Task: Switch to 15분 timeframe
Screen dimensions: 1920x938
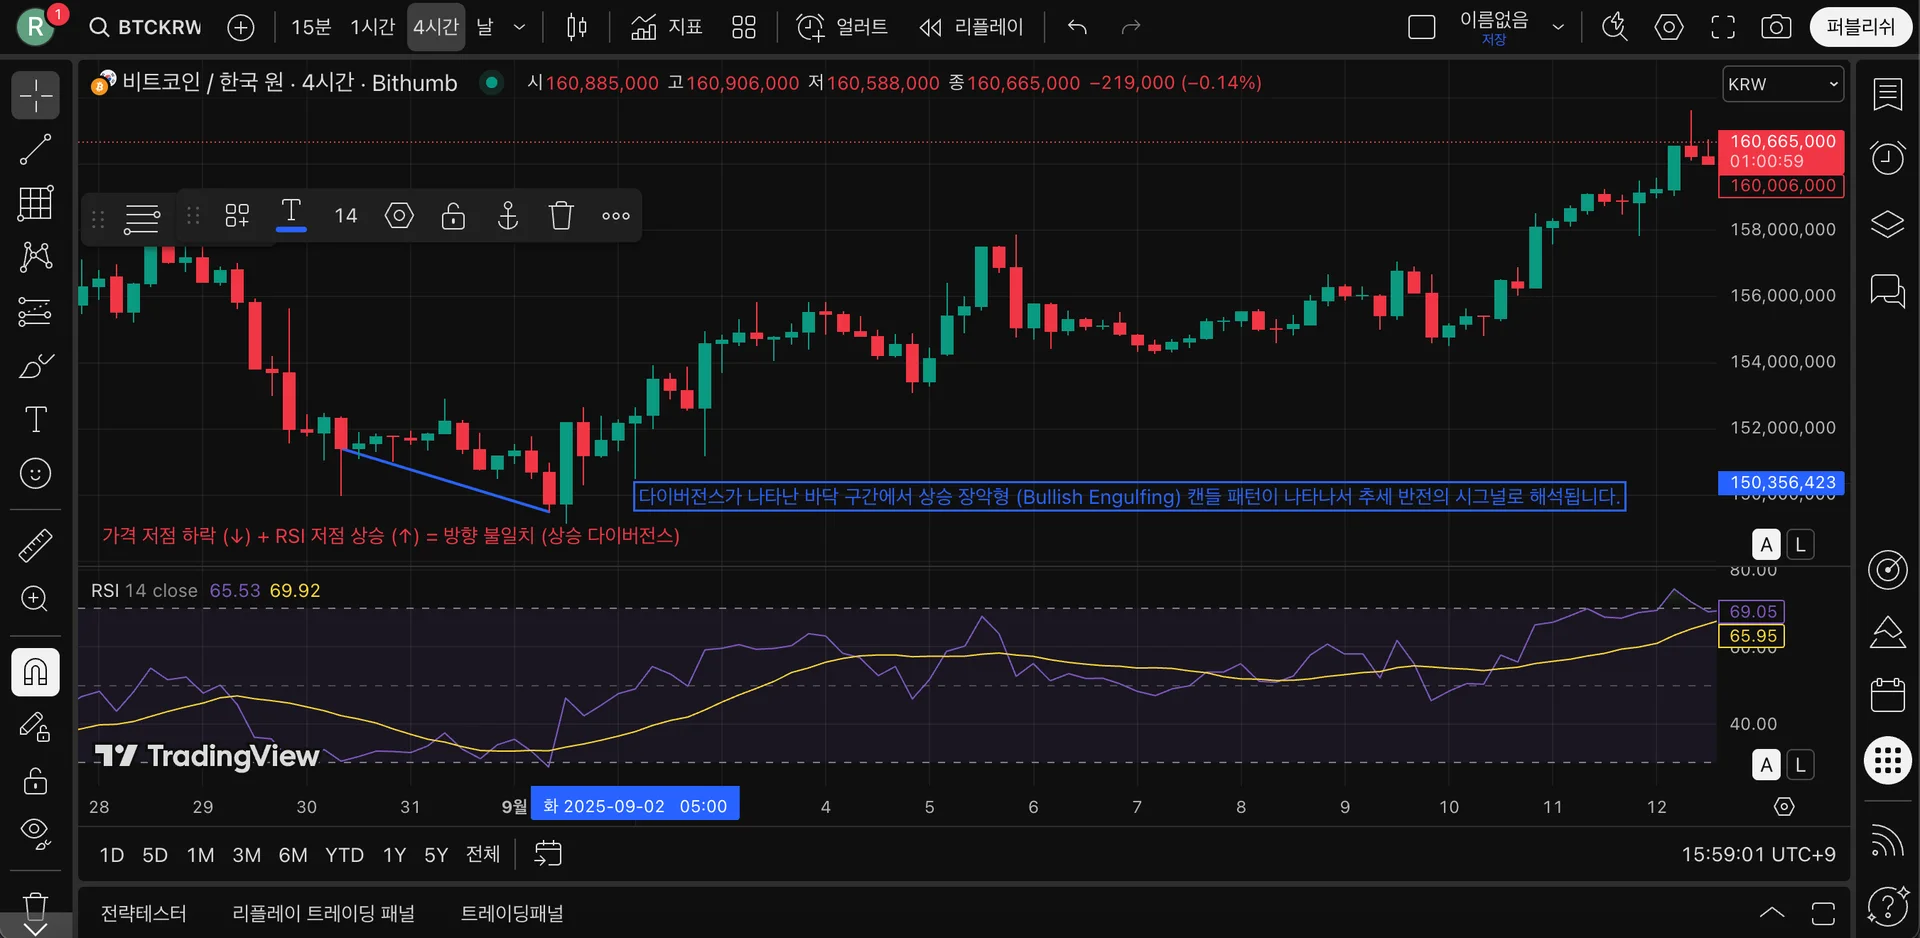Action: [x=311, y=27]
